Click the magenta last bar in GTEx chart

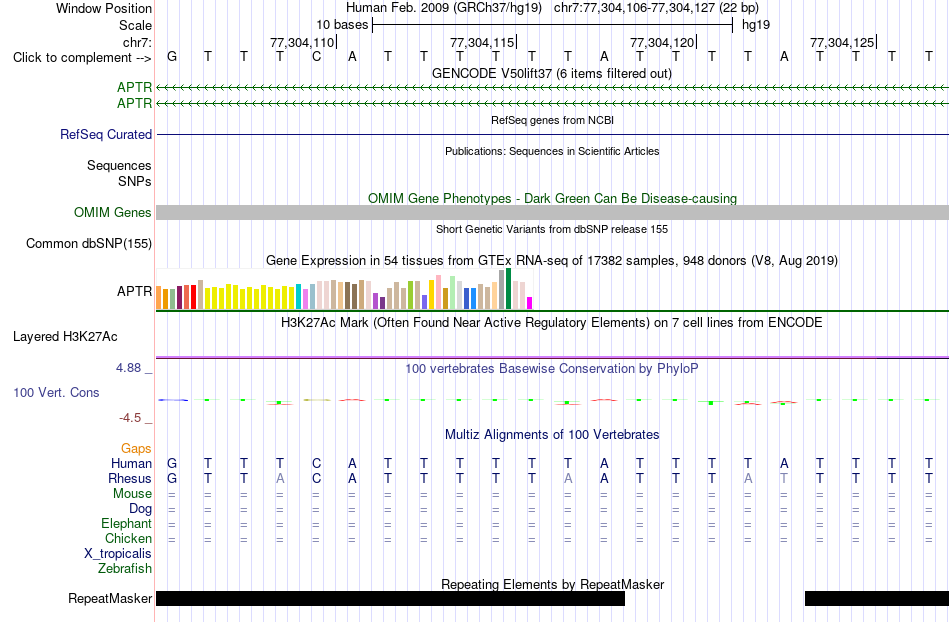(530, 303)
